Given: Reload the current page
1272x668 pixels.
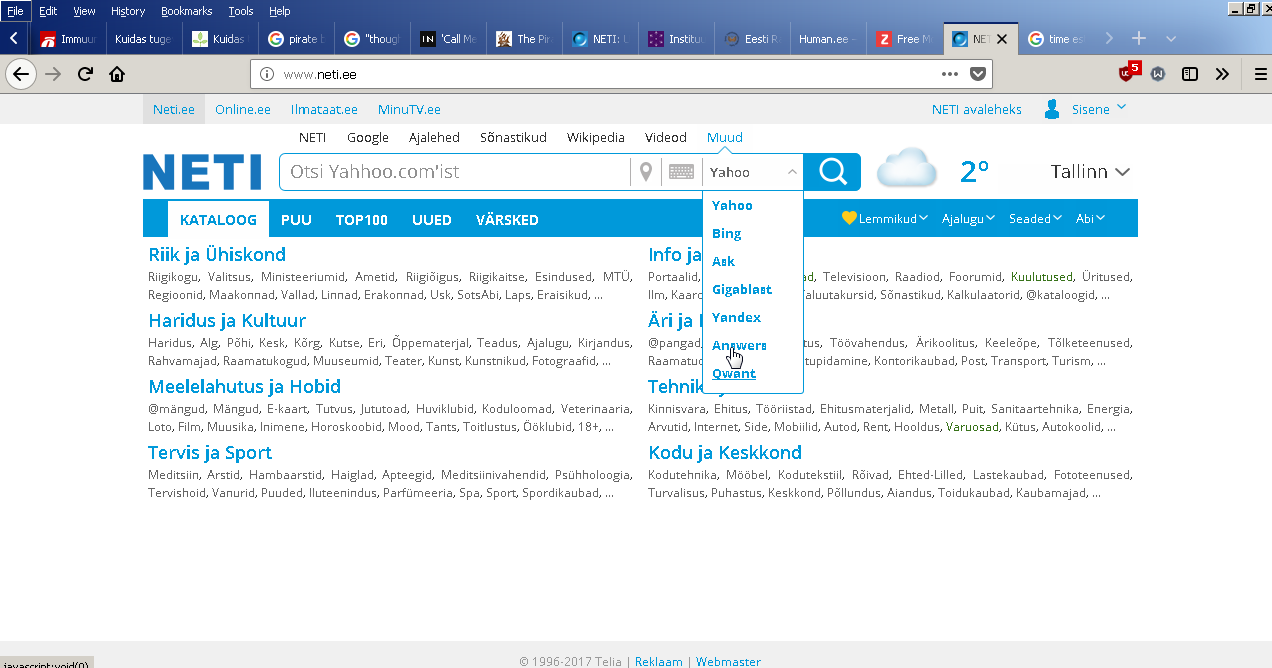Looking at the screenshot, I should [x=85, y=73].
